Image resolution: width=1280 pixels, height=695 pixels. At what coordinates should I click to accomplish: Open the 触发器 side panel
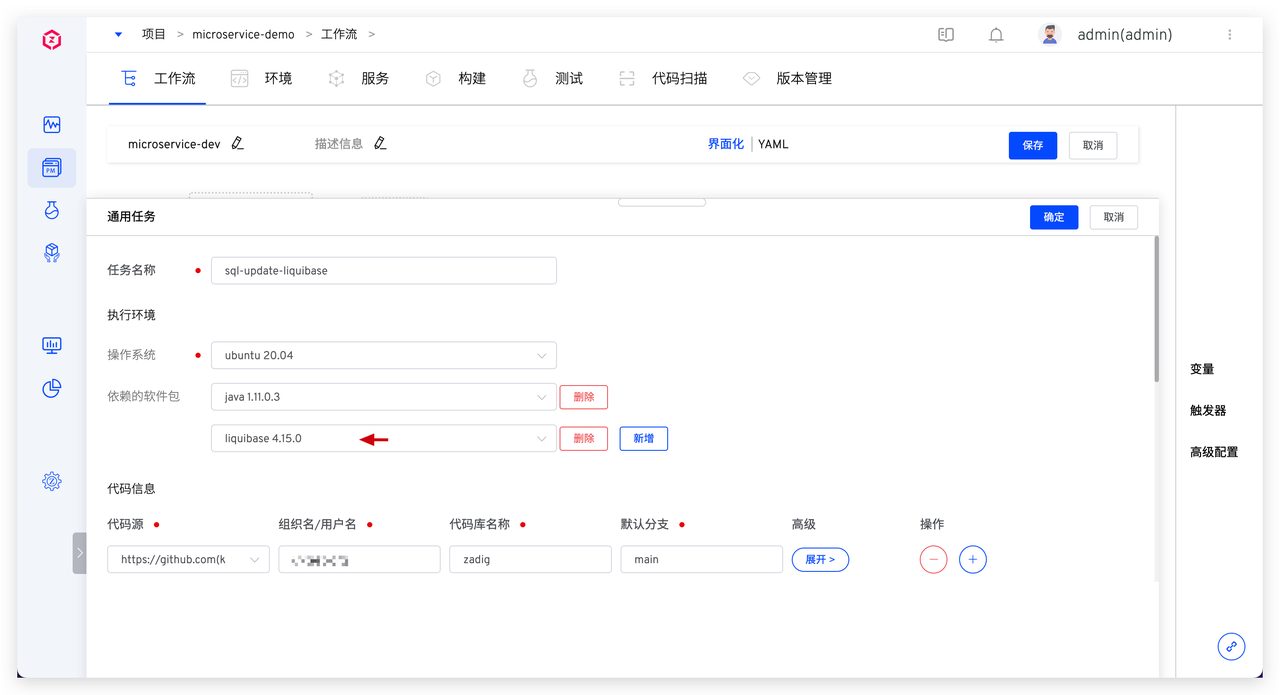1208,410
